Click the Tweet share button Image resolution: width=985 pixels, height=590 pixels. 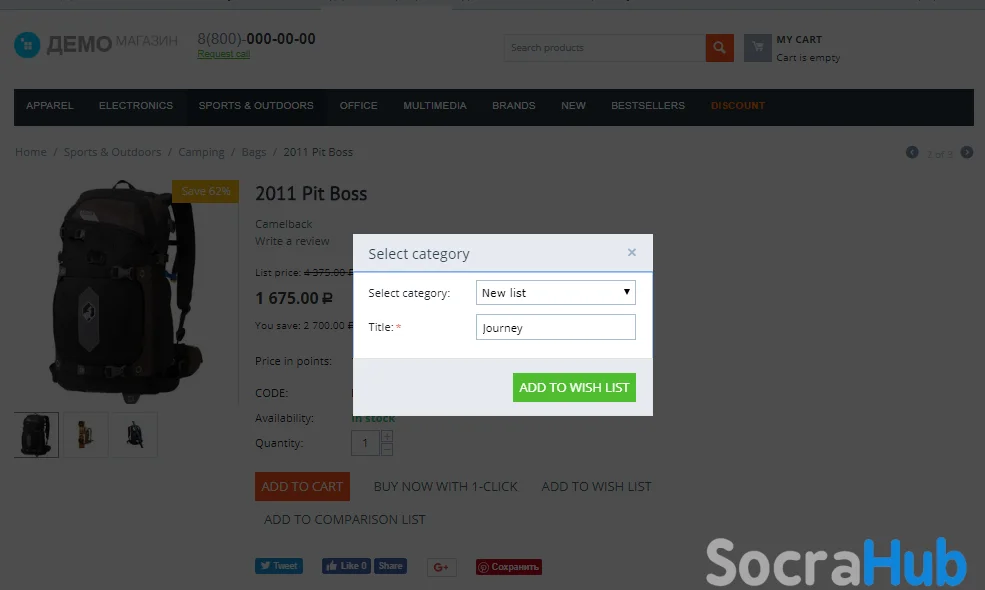[279, 566]
